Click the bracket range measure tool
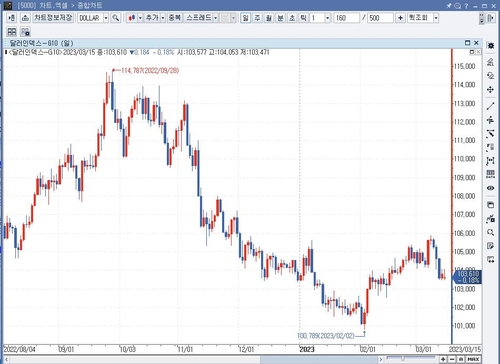The image size is (500, 364). coord(490,161)
